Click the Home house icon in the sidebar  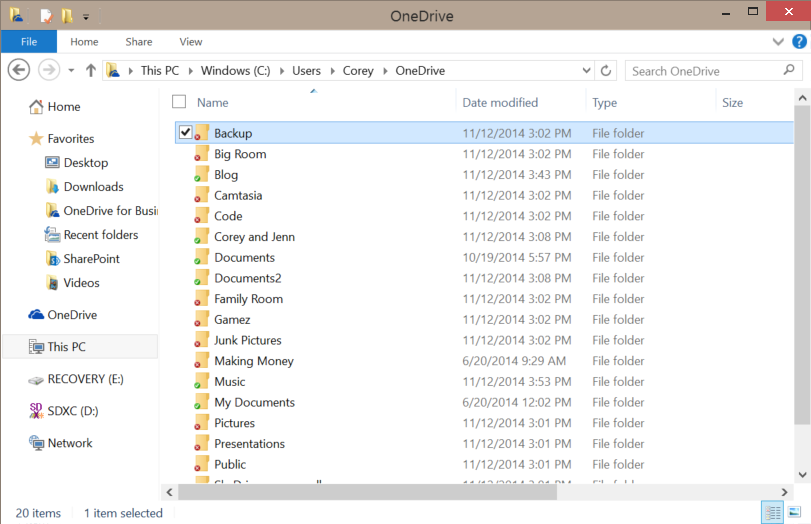[36, 107]
